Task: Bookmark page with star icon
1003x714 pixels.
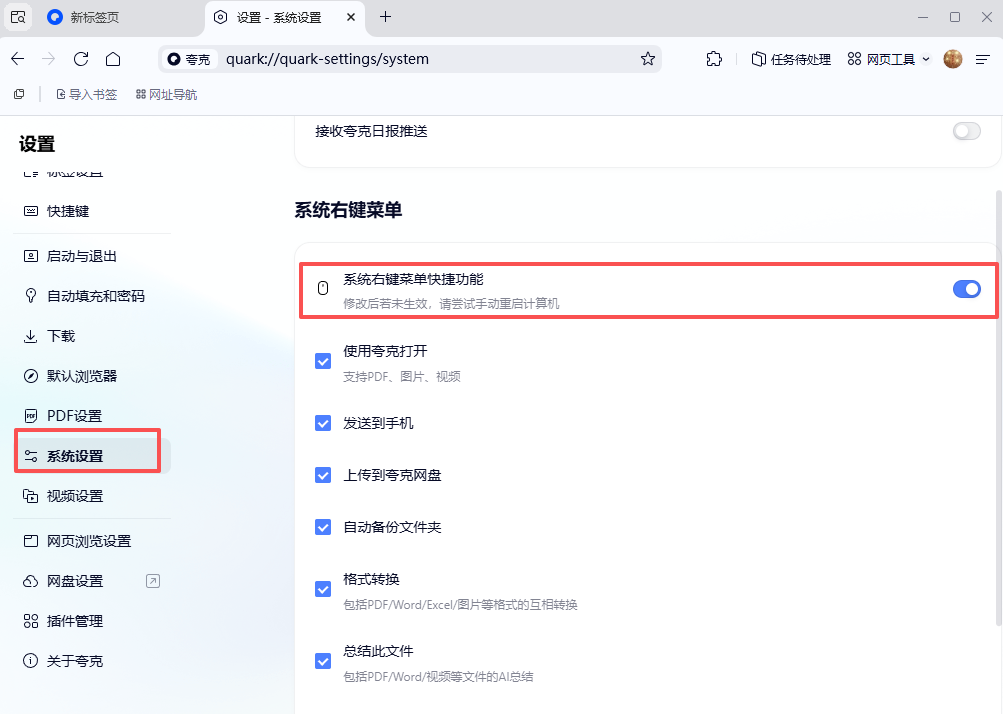Action: click(647, 59)
